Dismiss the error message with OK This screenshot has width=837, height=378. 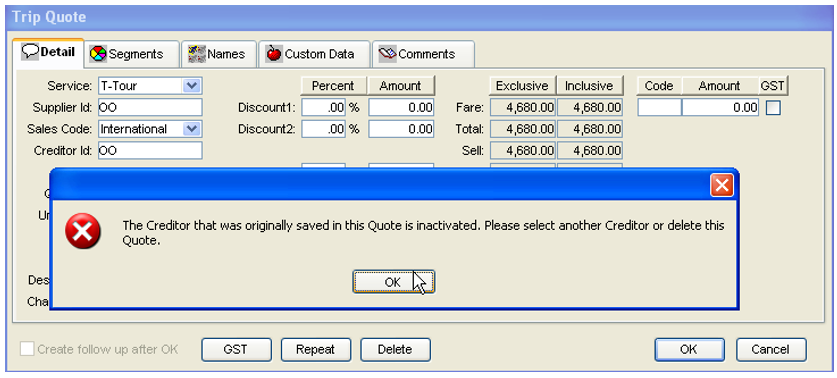[393, 282]
